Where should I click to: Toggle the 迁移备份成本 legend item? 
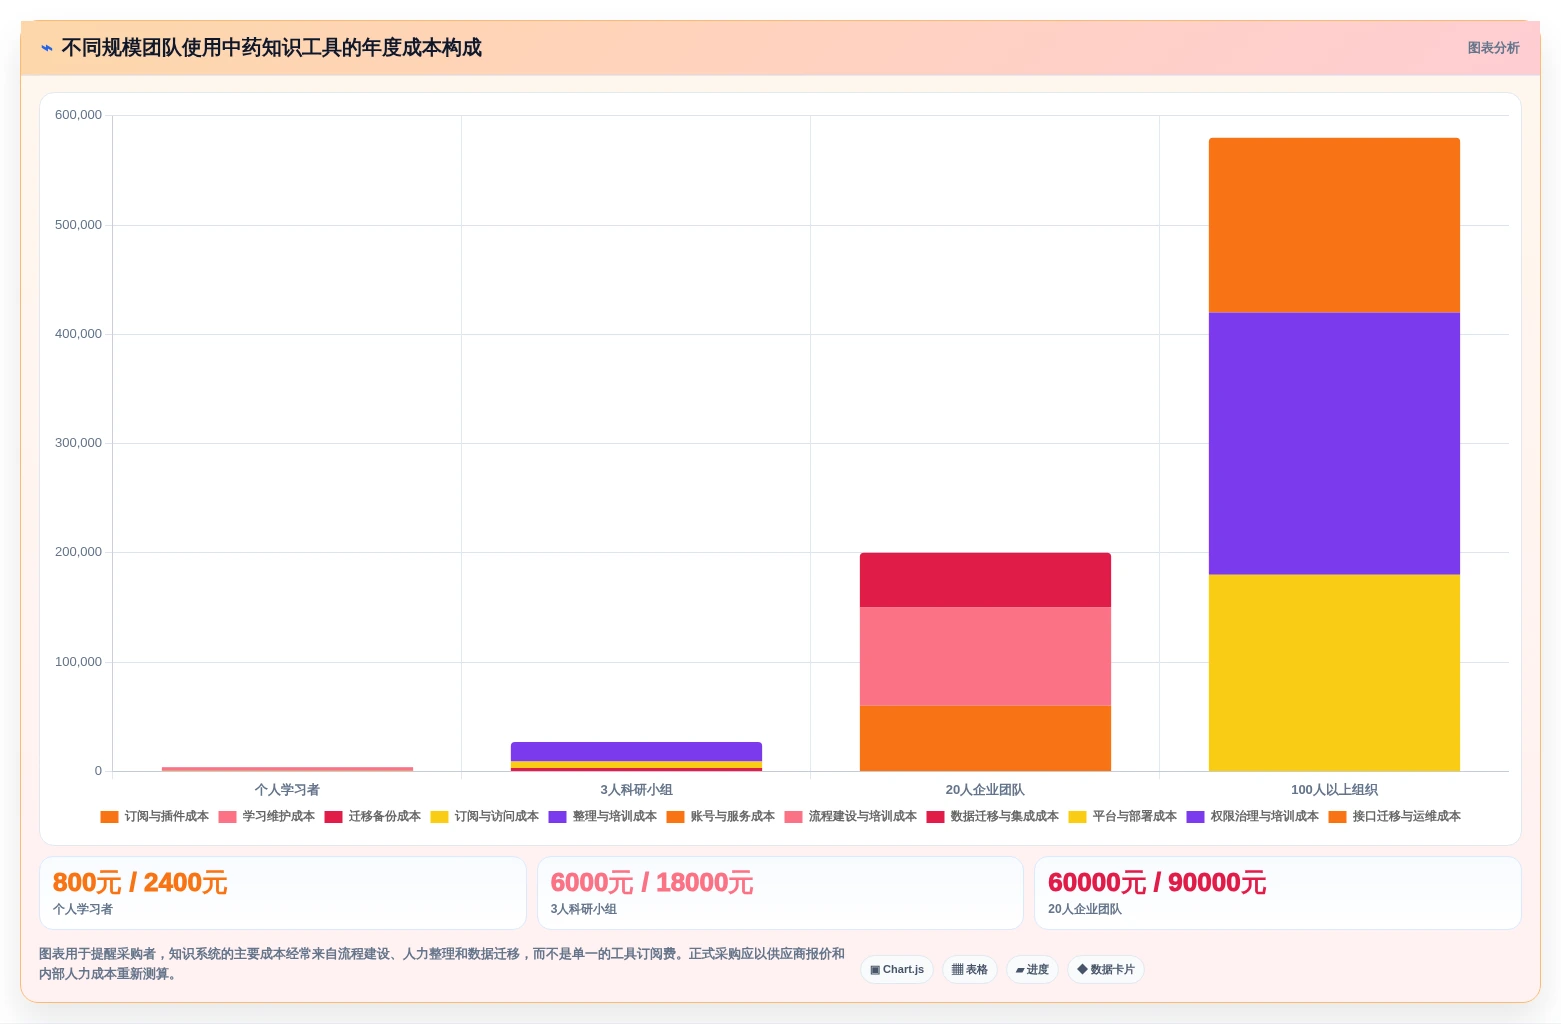373,817
